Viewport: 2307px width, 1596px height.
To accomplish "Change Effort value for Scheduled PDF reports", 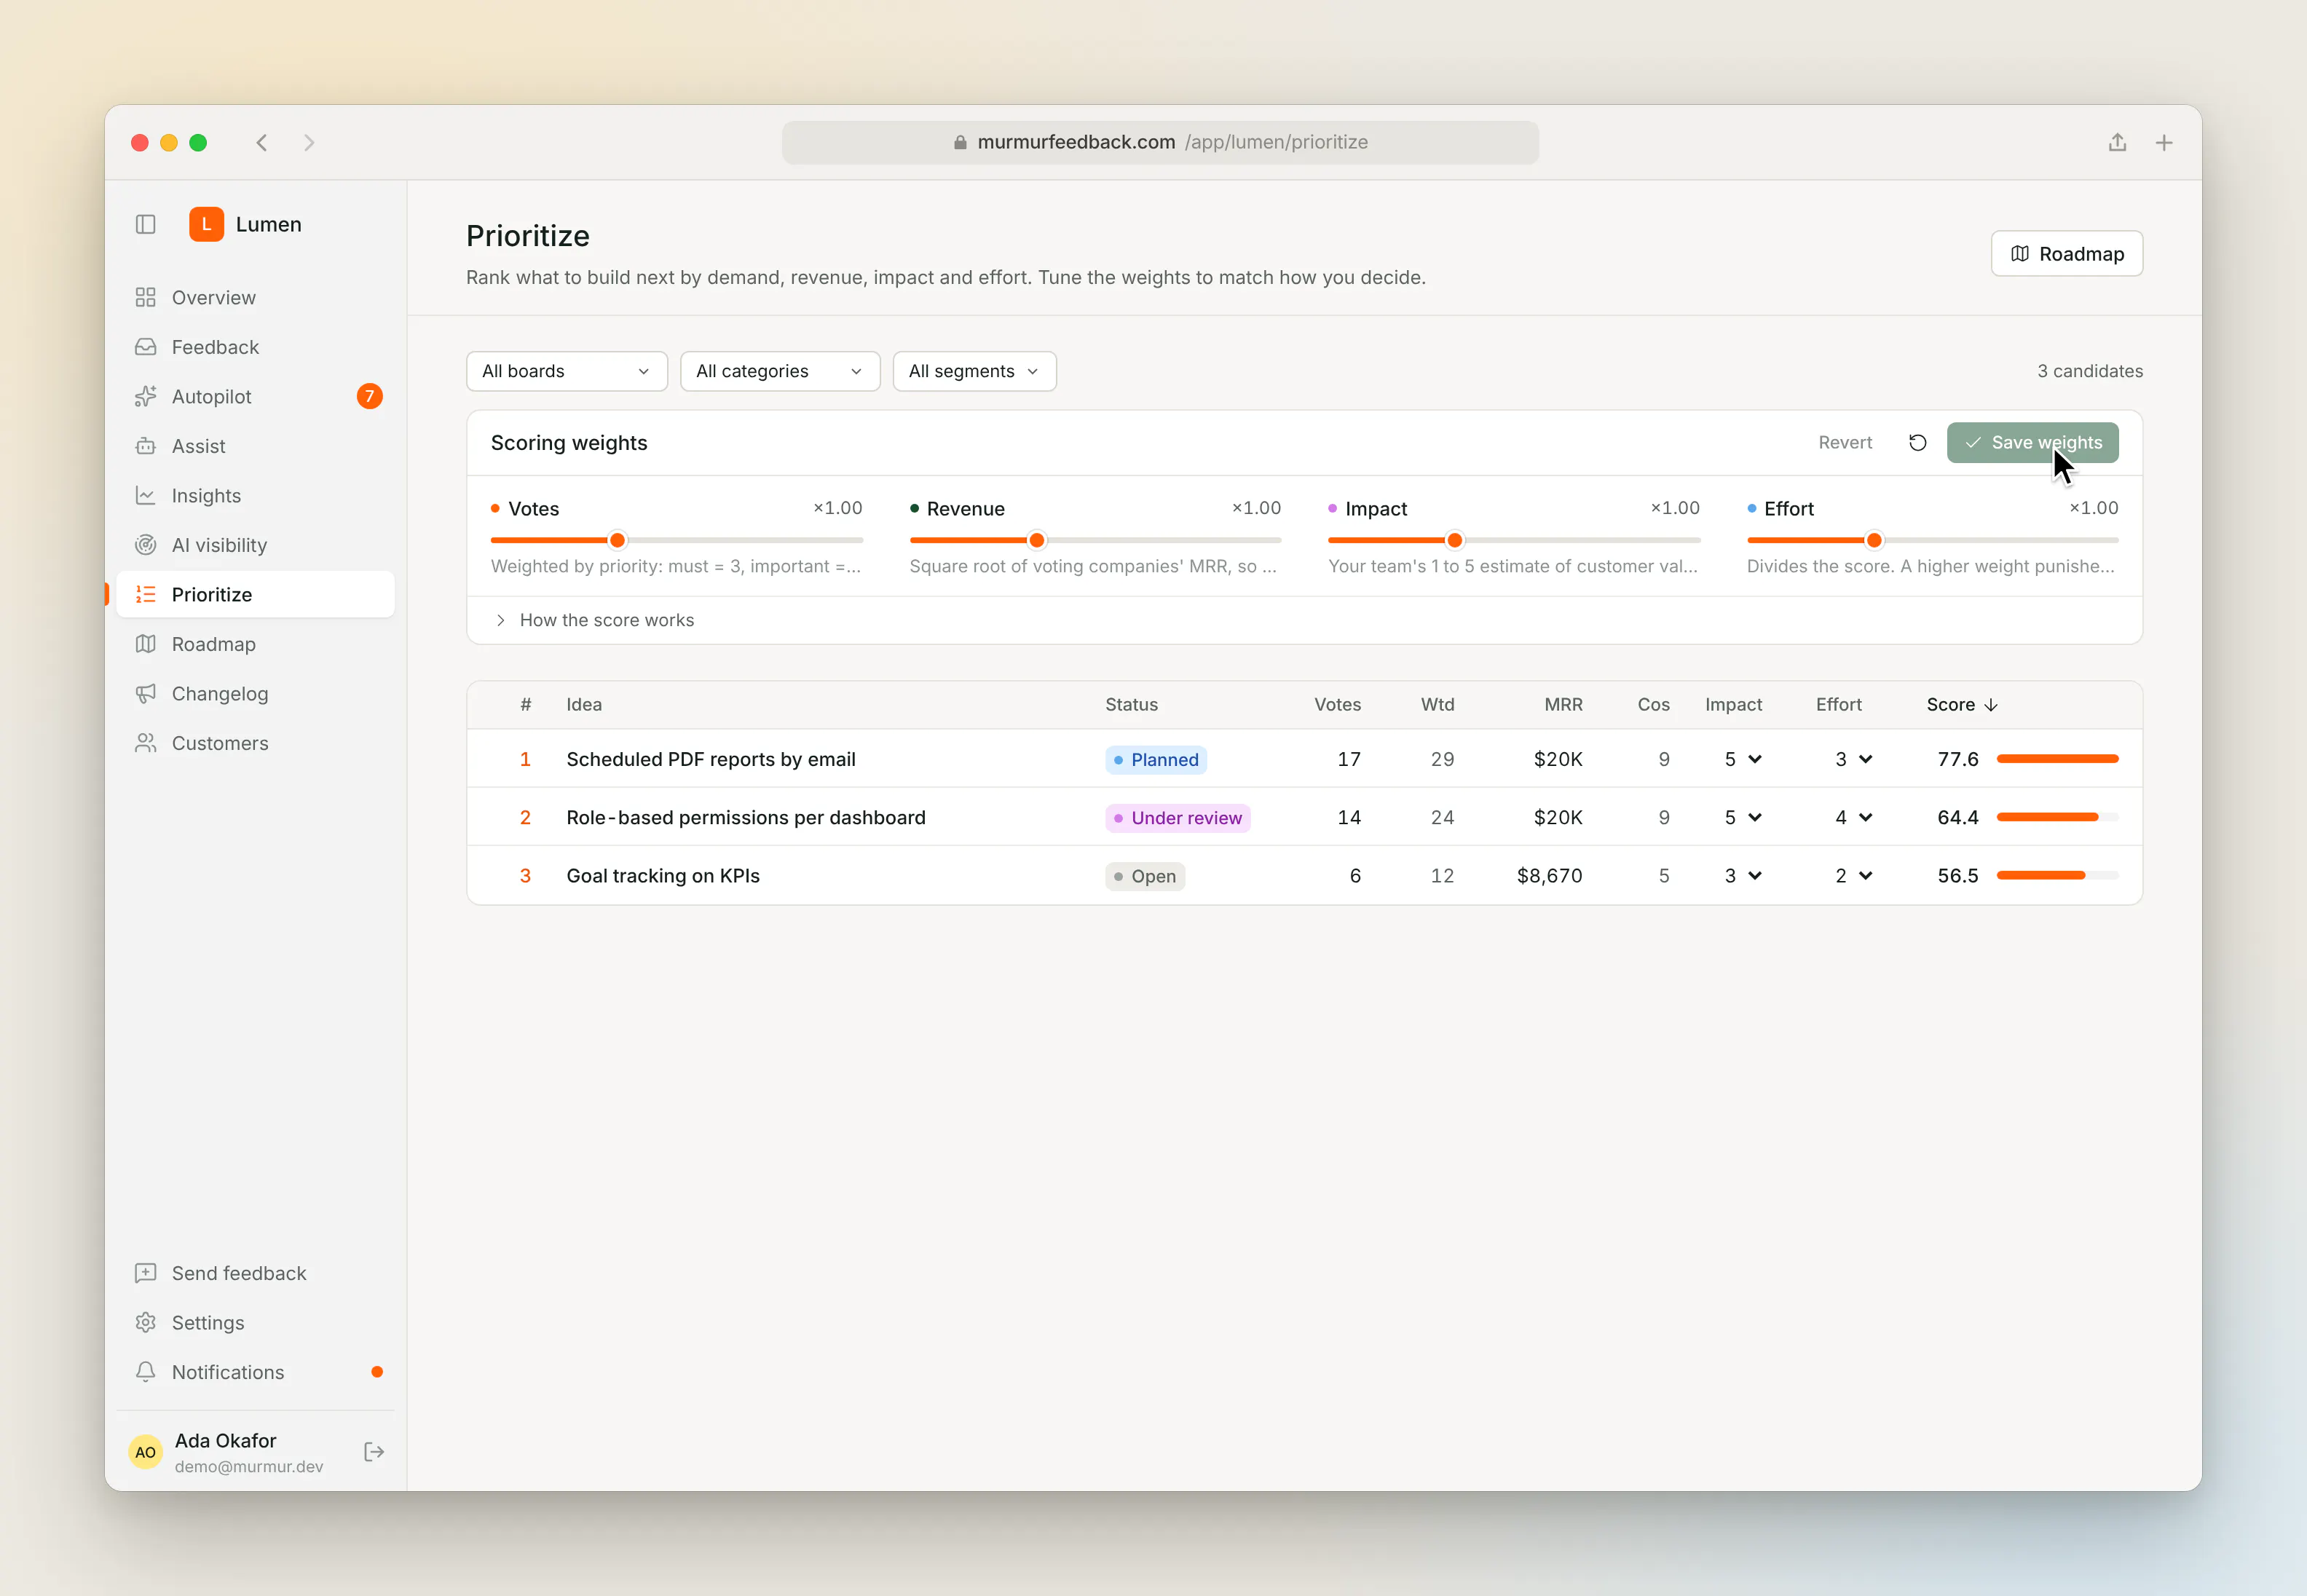I will pos(1853,760).
